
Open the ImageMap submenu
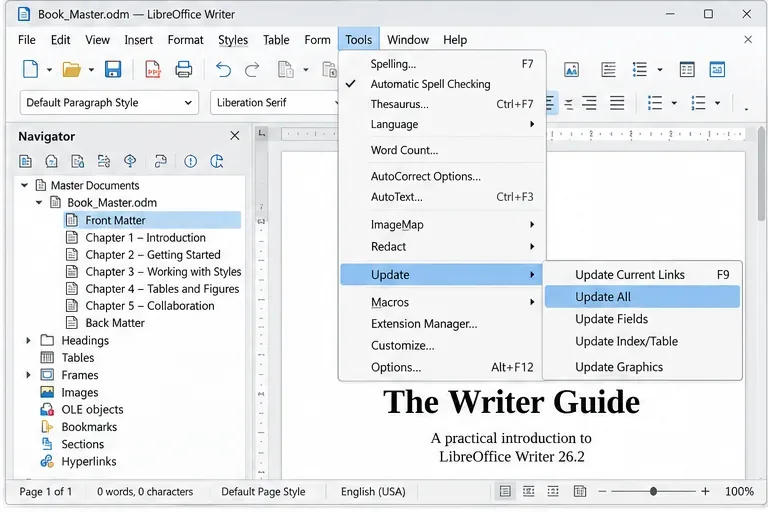click(442, 225)
